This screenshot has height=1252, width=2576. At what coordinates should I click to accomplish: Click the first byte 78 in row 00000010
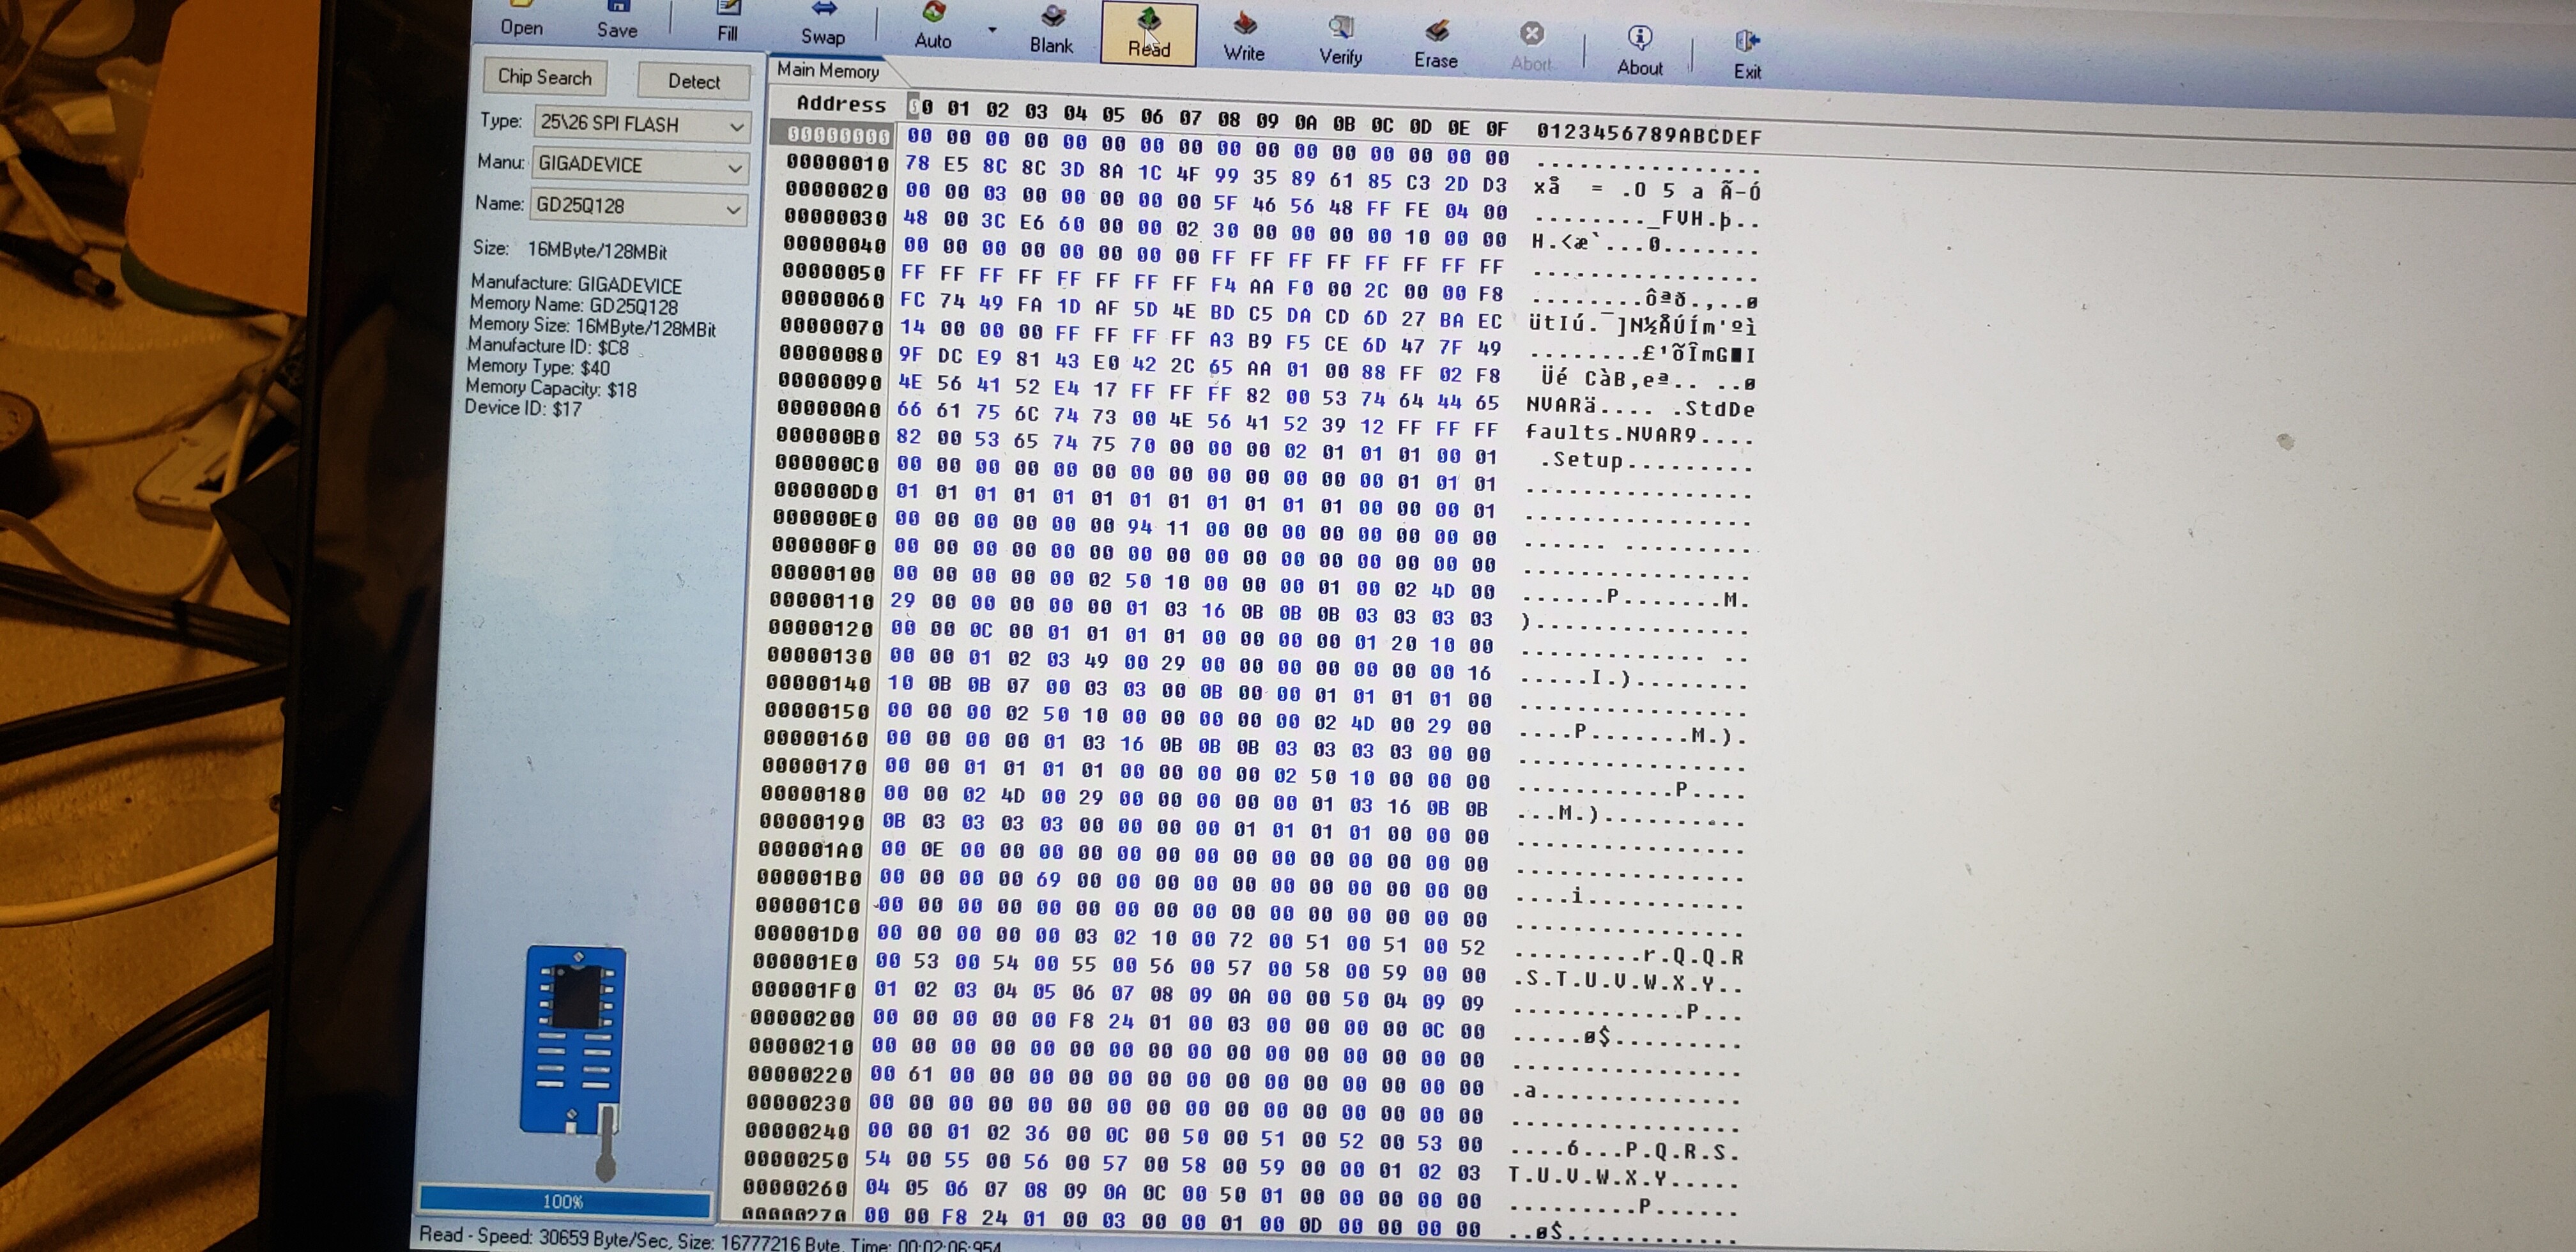coord(917,163)
